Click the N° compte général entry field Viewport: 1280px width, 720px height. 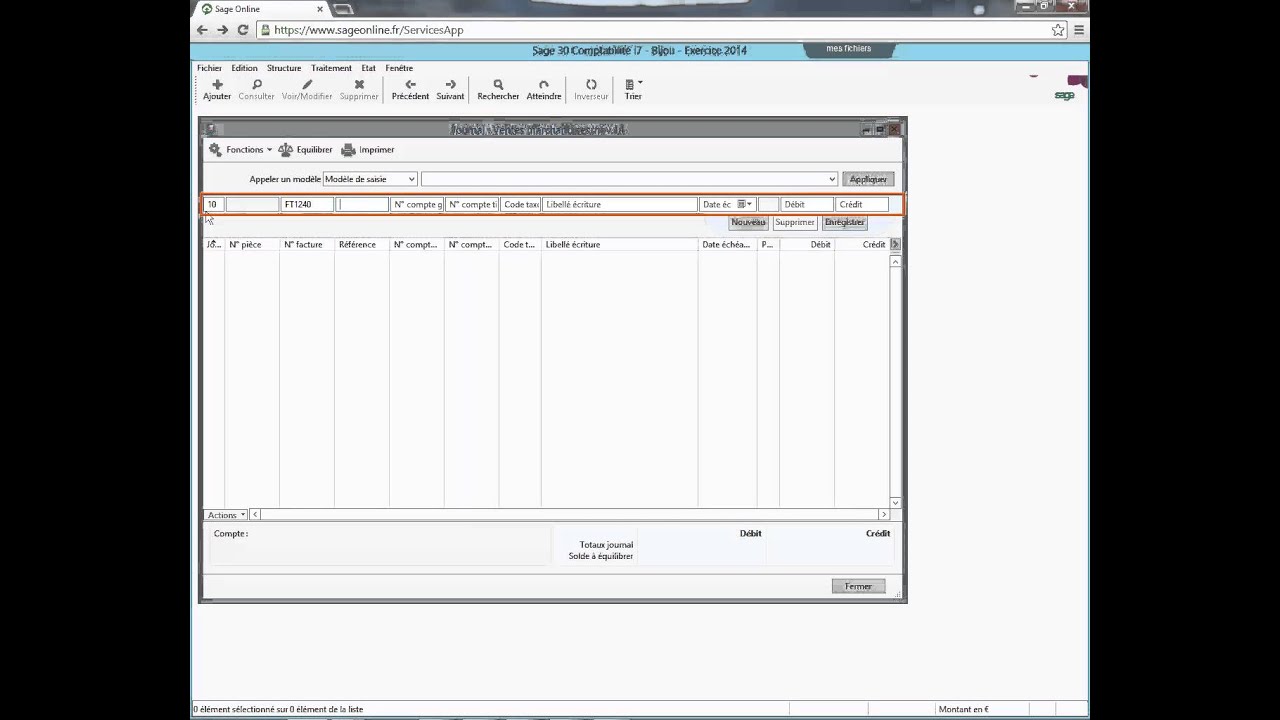(417, 204)
